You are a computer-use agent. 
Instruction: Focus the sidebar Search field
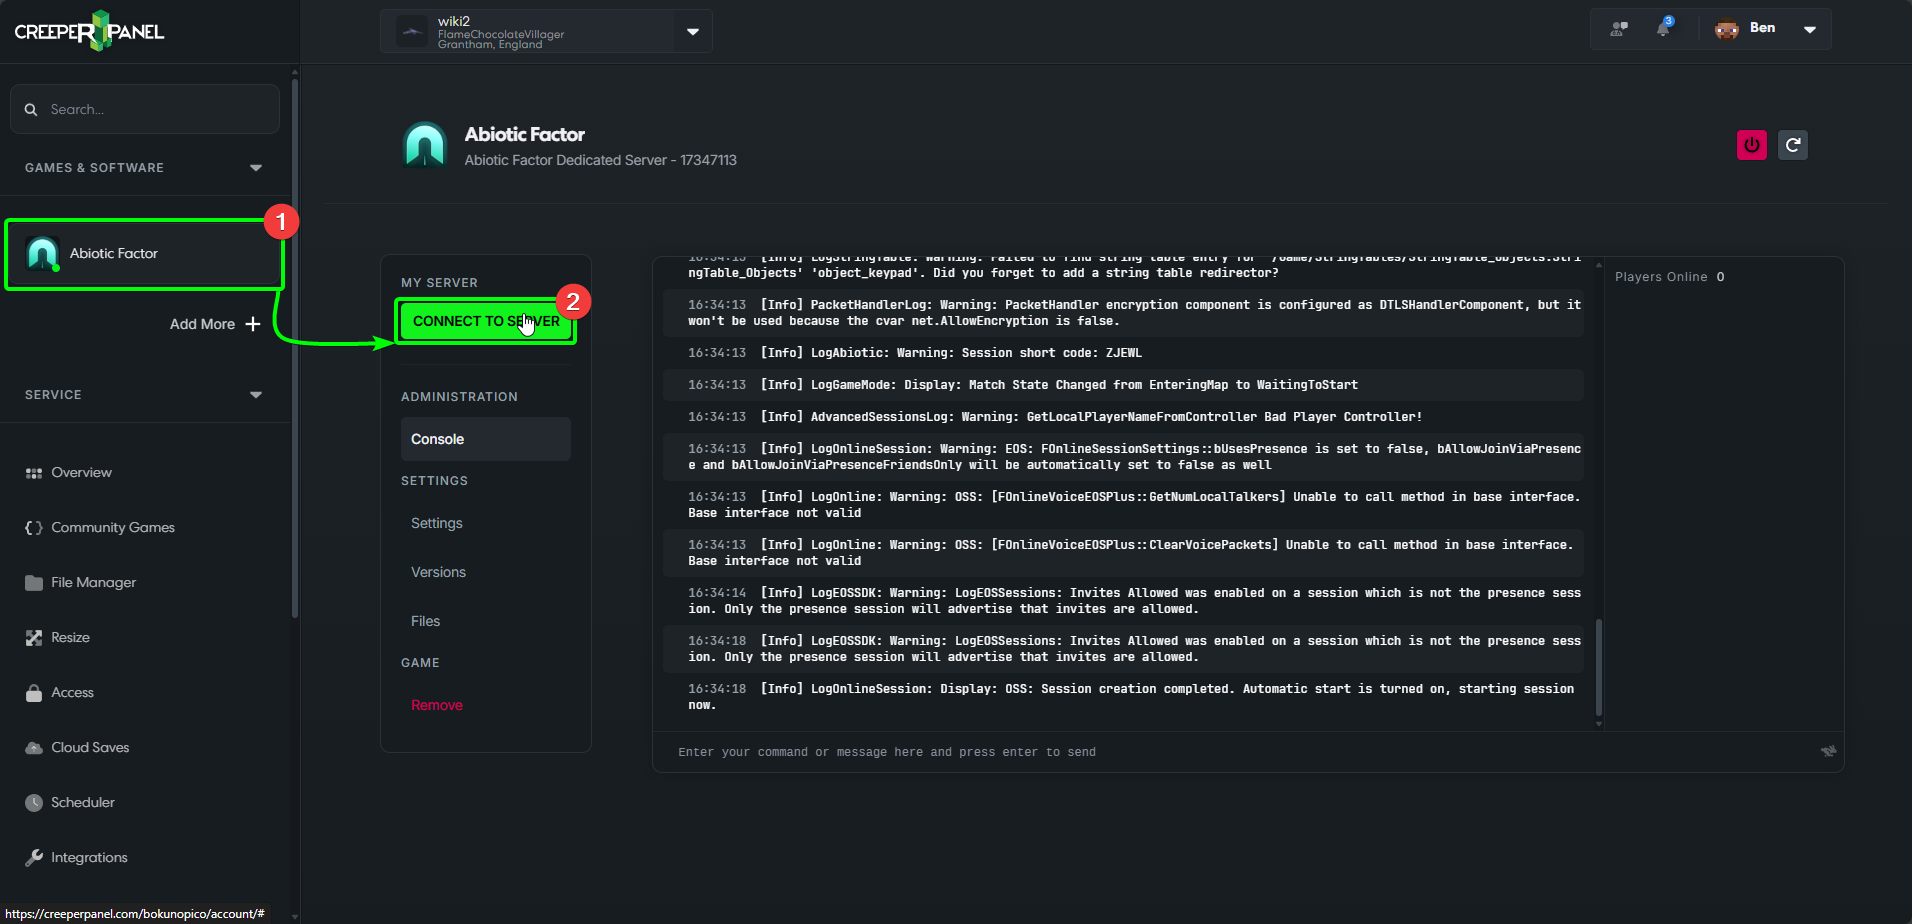pyautogui.click(x=145, y=109)
